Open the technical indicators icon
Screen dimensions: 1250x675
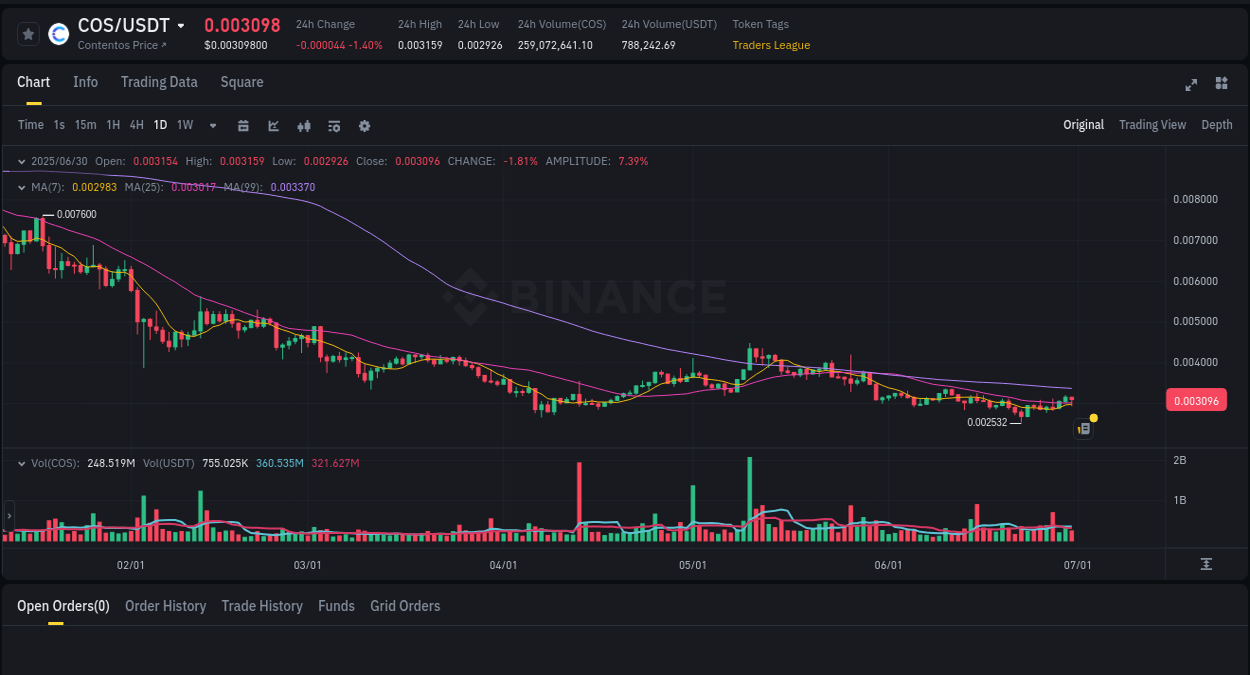click(303, 125)
